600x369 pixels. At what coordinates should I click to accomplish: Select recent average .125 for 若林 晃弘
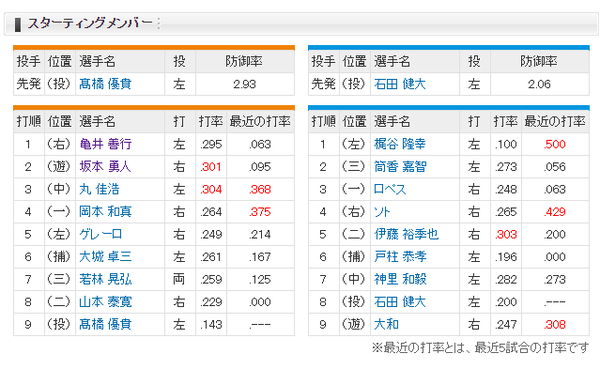[260, 280]
